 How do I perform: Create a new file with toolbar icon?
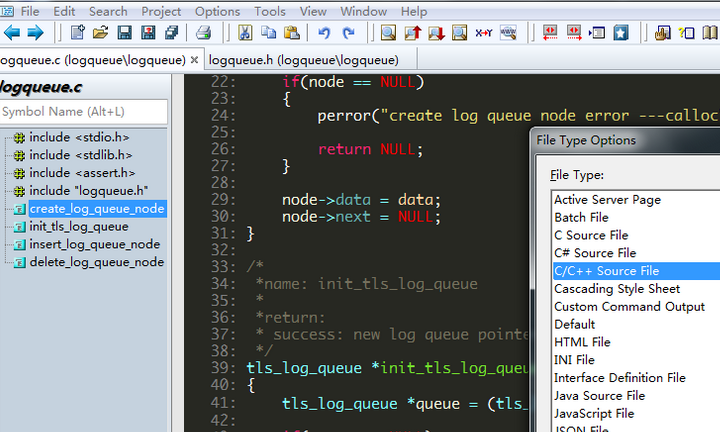[x=78, y=33]
